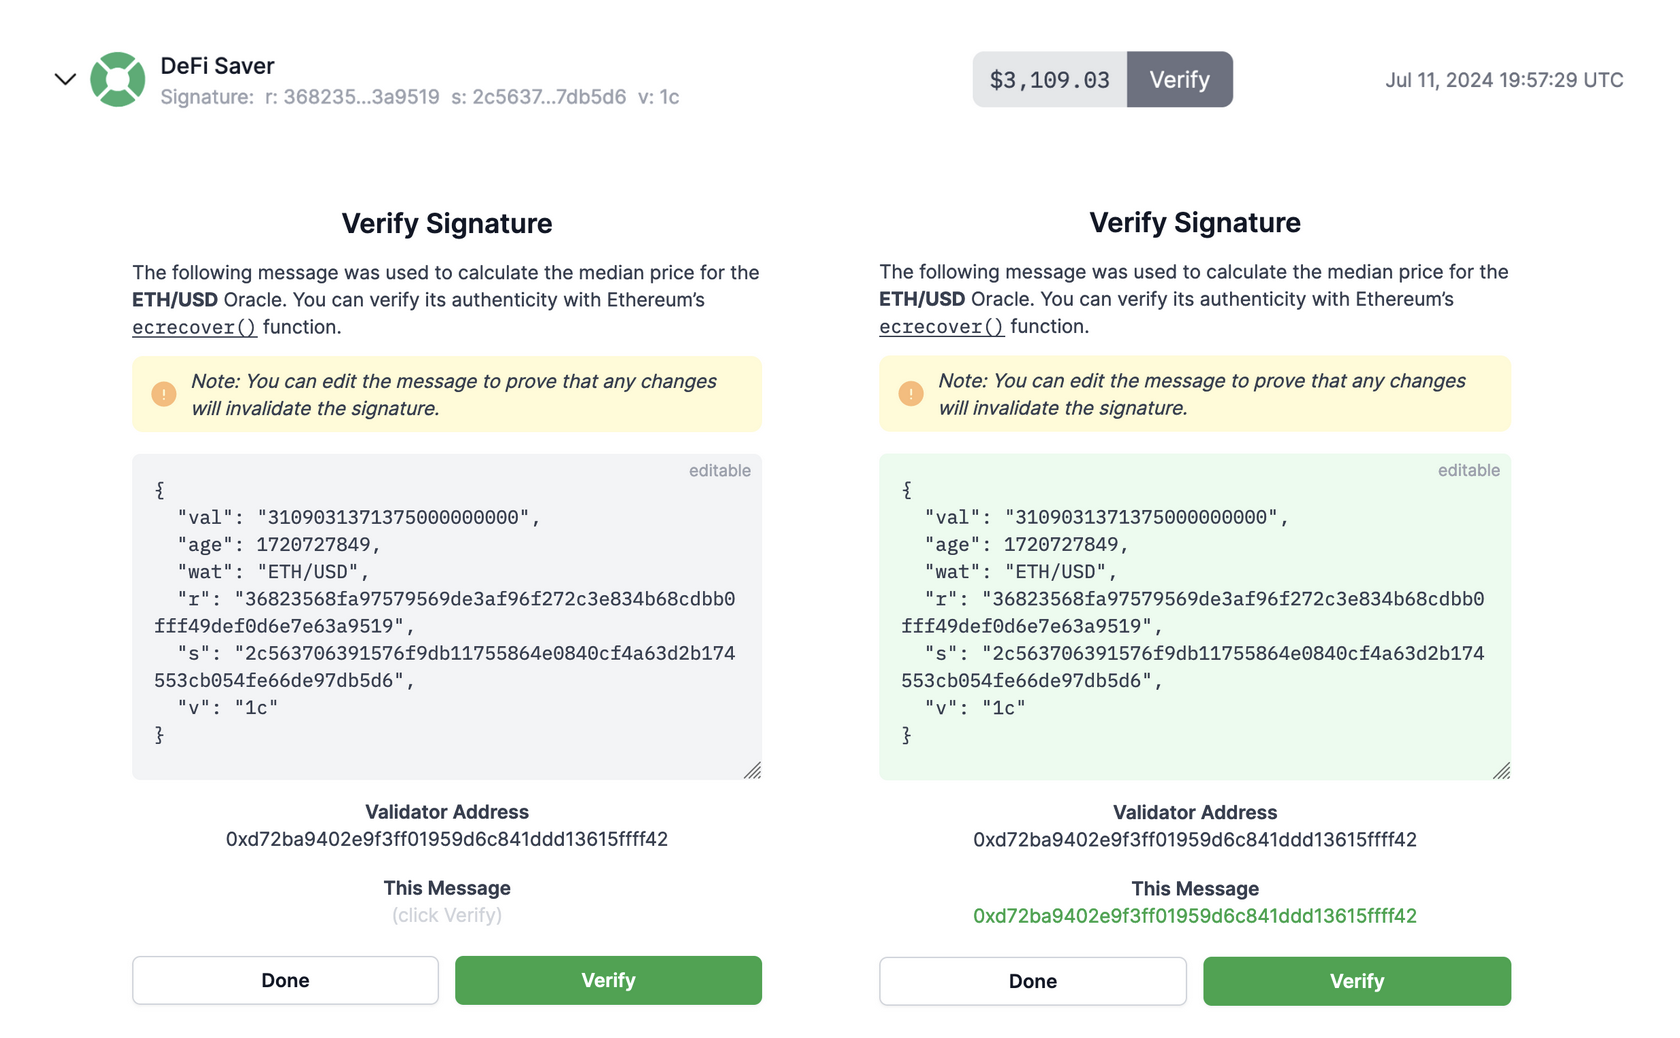Click left Validator Address value
Viewport: 1680px width, 1038px height.
coord(446,839)
